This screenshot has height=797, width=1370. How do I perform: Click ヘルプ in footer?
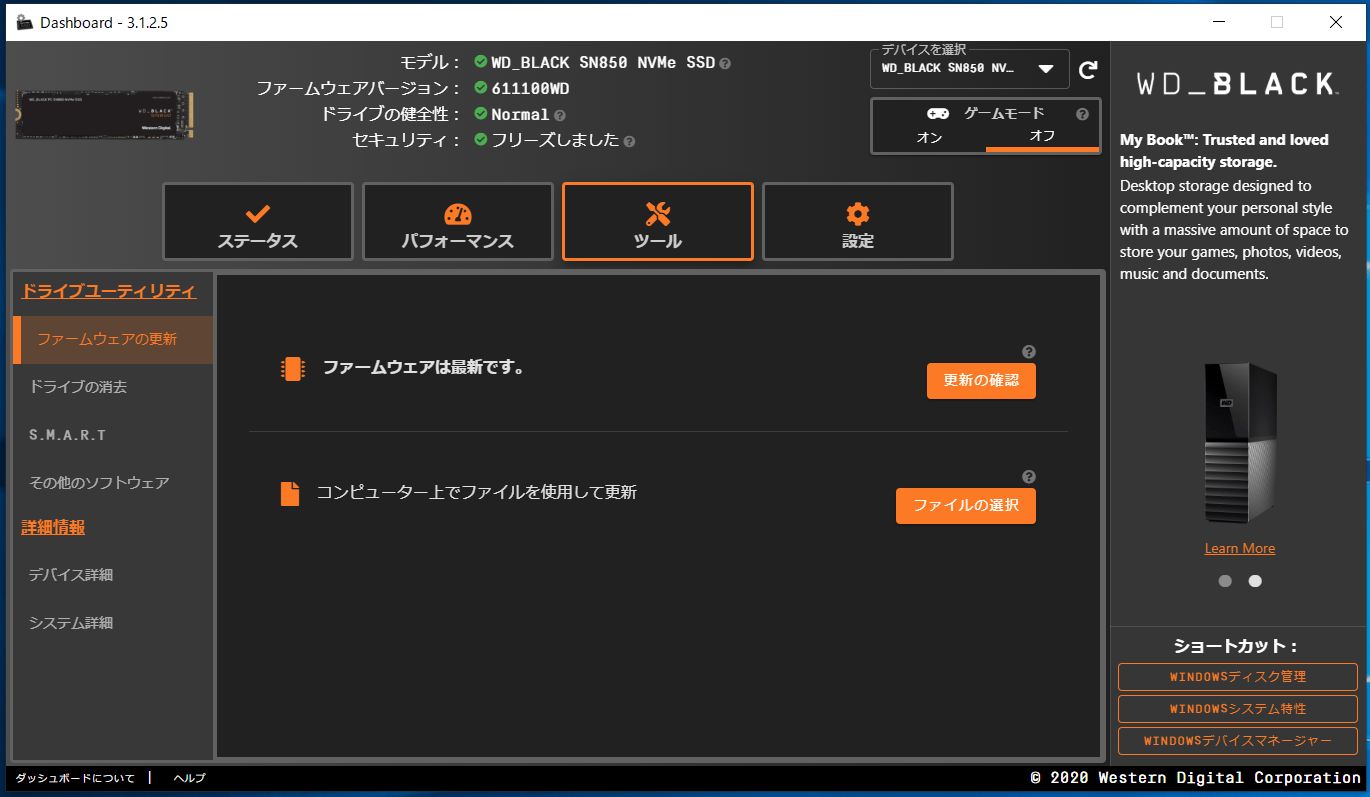coord(189,778)
